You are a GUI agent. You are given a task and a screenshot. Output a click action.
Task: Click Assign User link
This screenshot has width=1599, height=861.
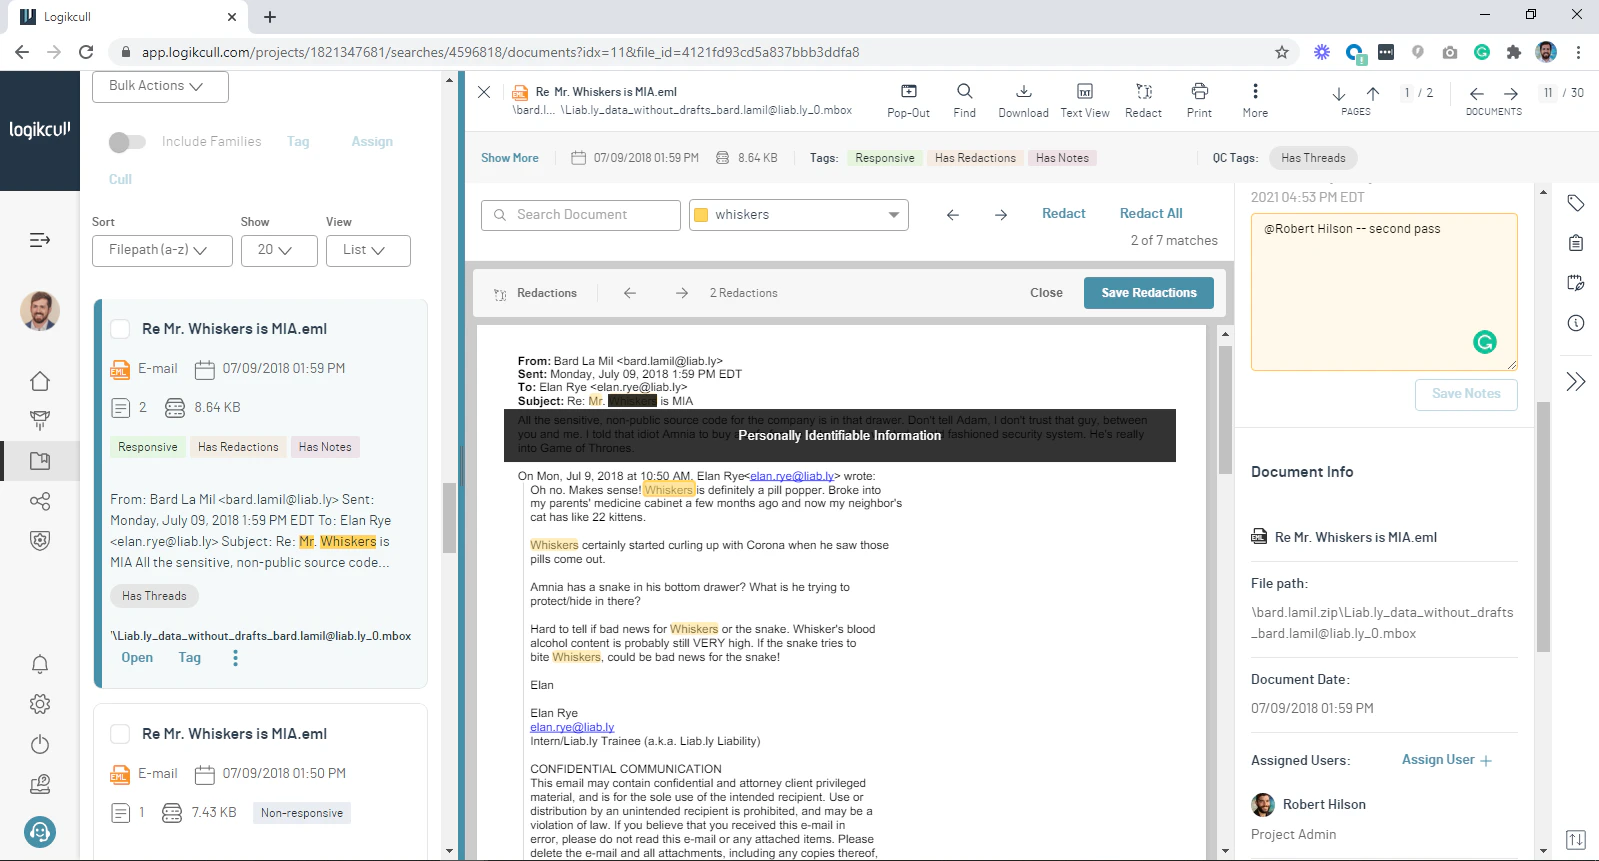1447,760
